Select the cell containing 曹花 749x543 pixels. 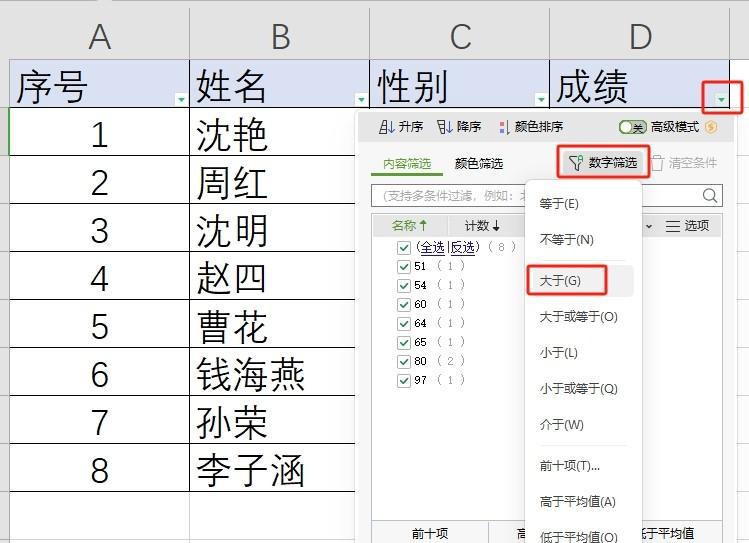point(272,324)
